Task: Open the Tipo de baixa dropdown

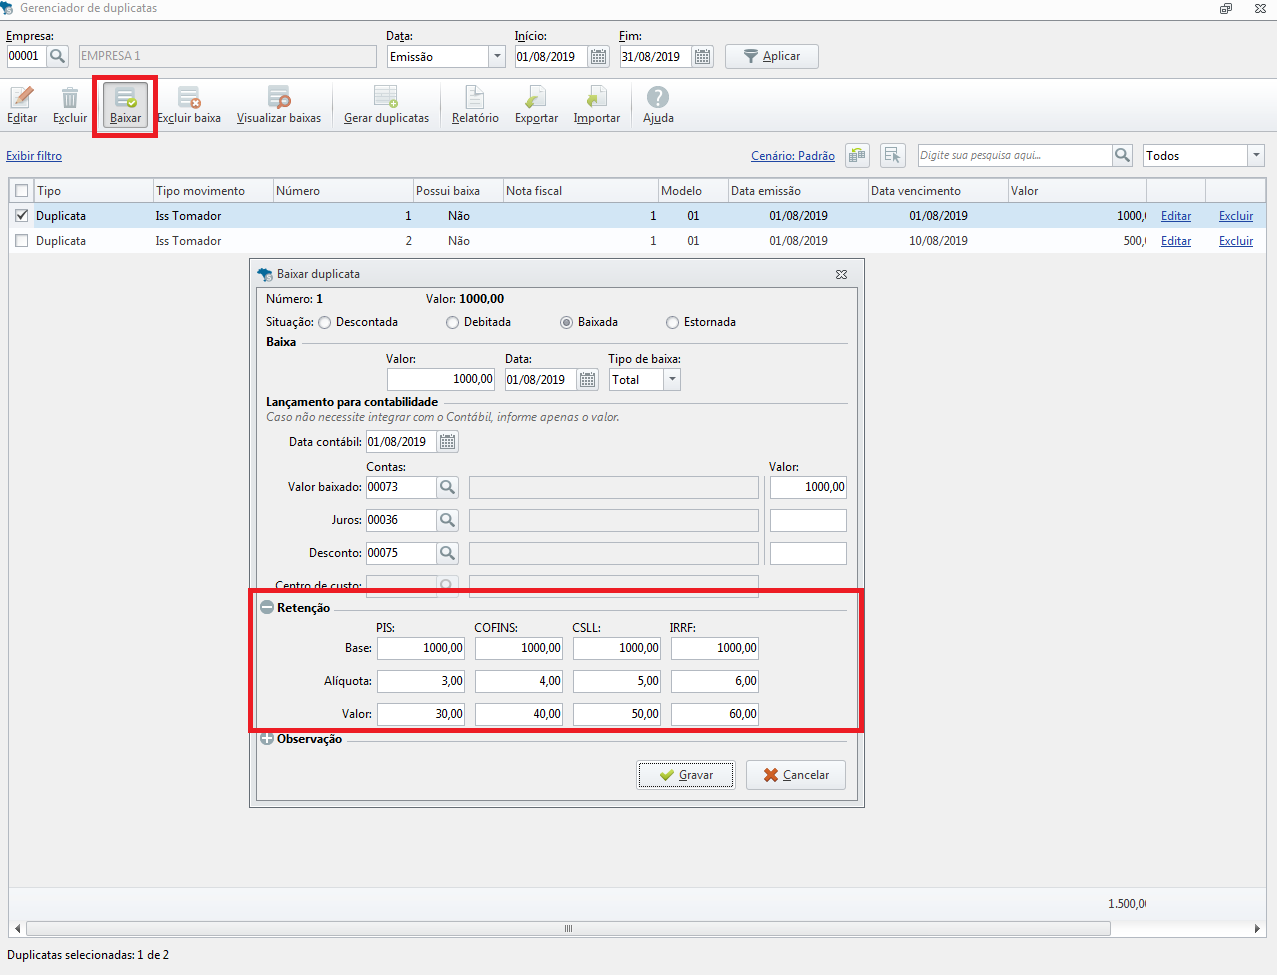Action: coord(672,380)
